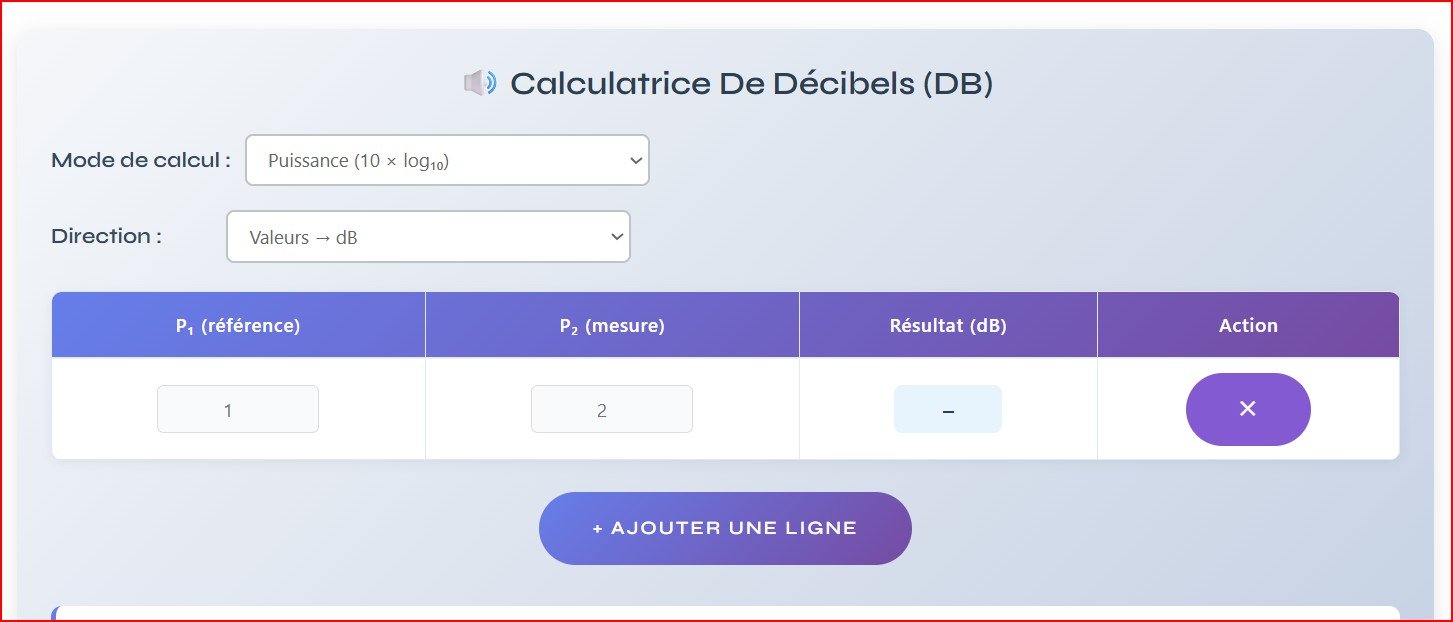Click the Calculatrice De Décibels (DB) title
This screenshot has width=1453, height=622.
tap(750, 83)
